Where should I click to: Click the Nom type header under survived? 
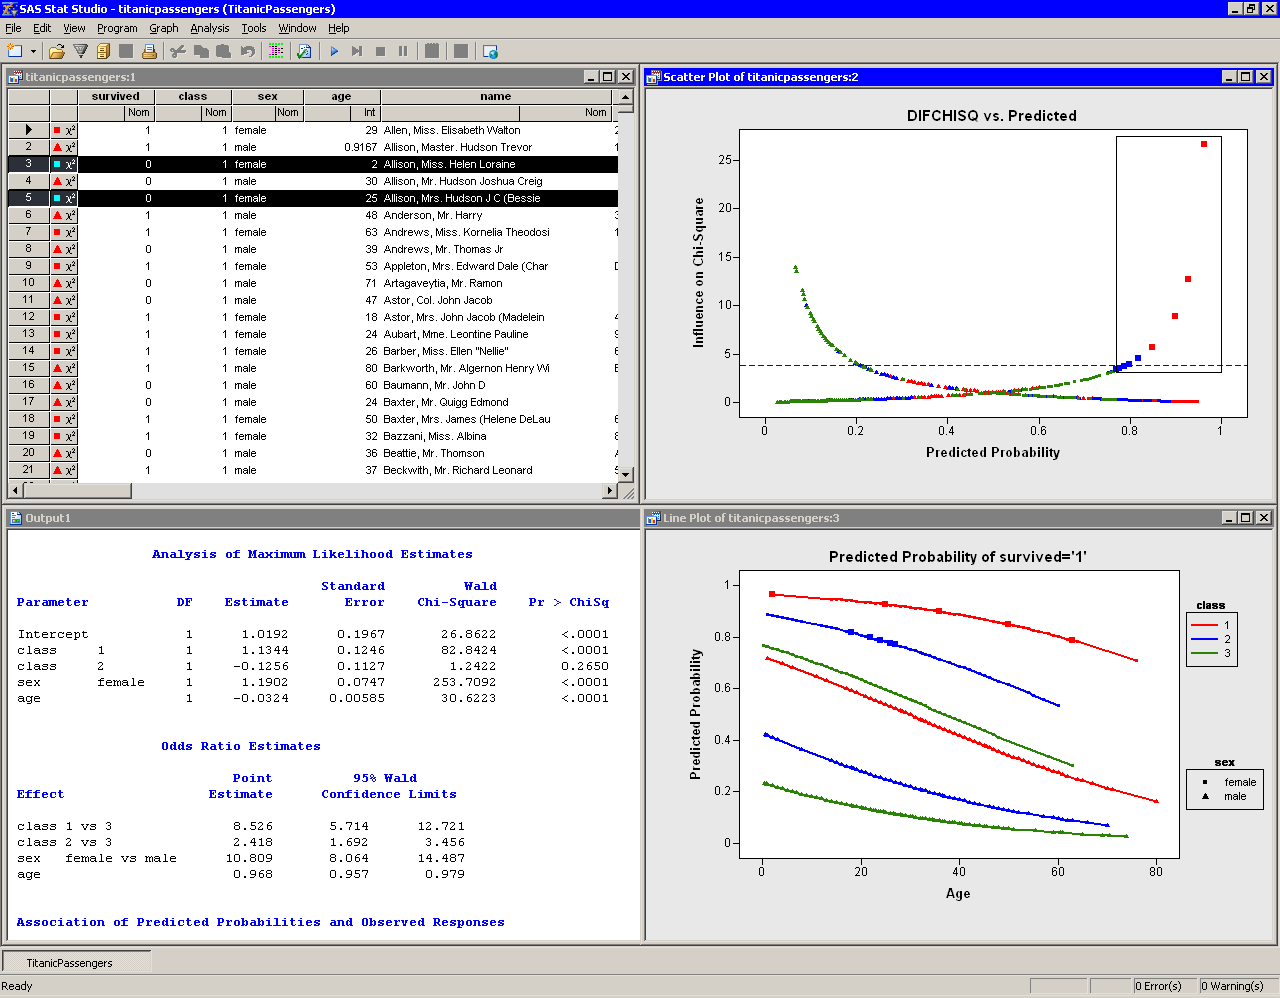tap(138, 112)
